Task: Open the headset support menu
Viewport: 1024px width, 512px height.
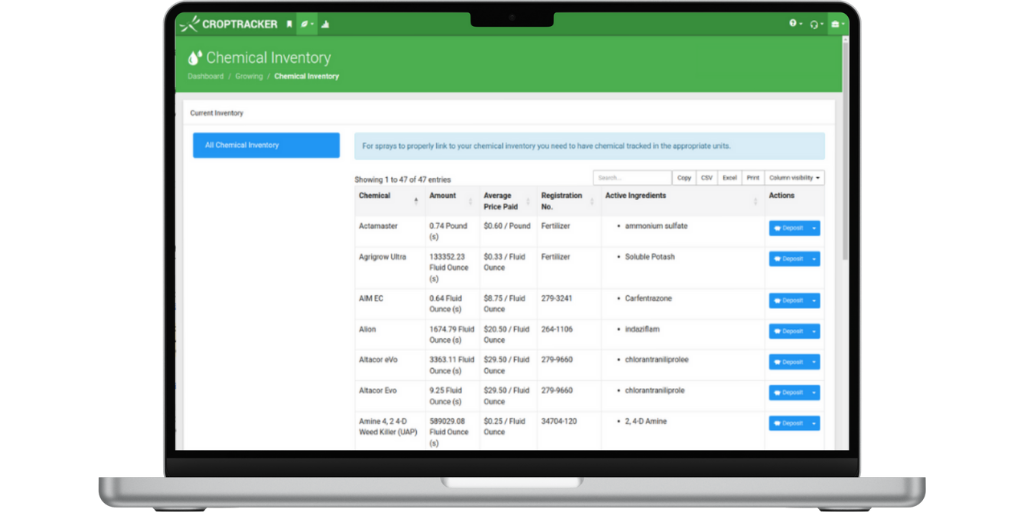Action: tap(816, 24)
